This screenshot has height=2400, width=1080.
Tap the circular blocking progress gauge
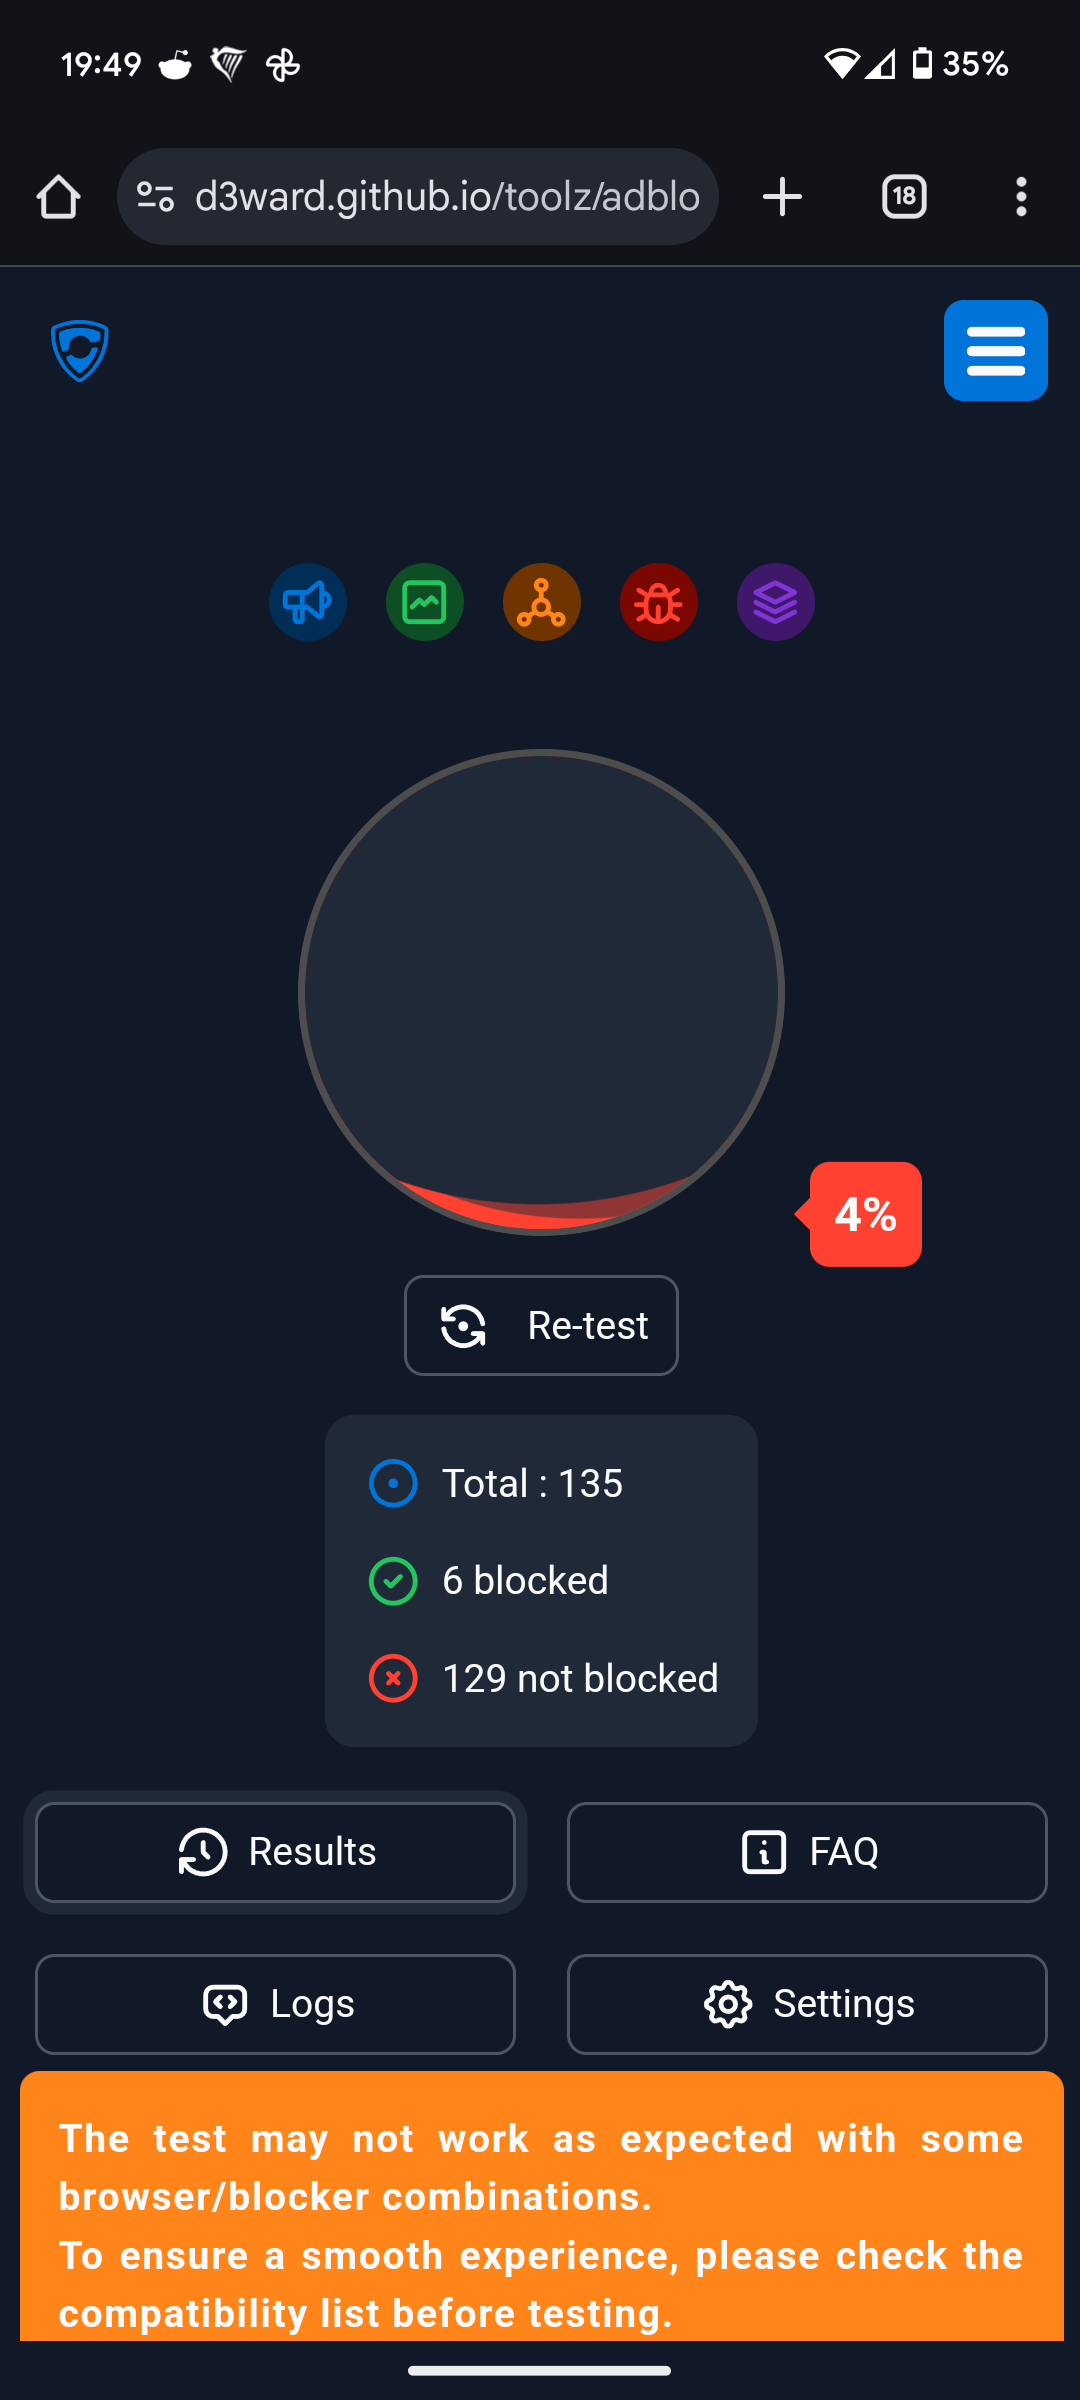coord(541,992)
